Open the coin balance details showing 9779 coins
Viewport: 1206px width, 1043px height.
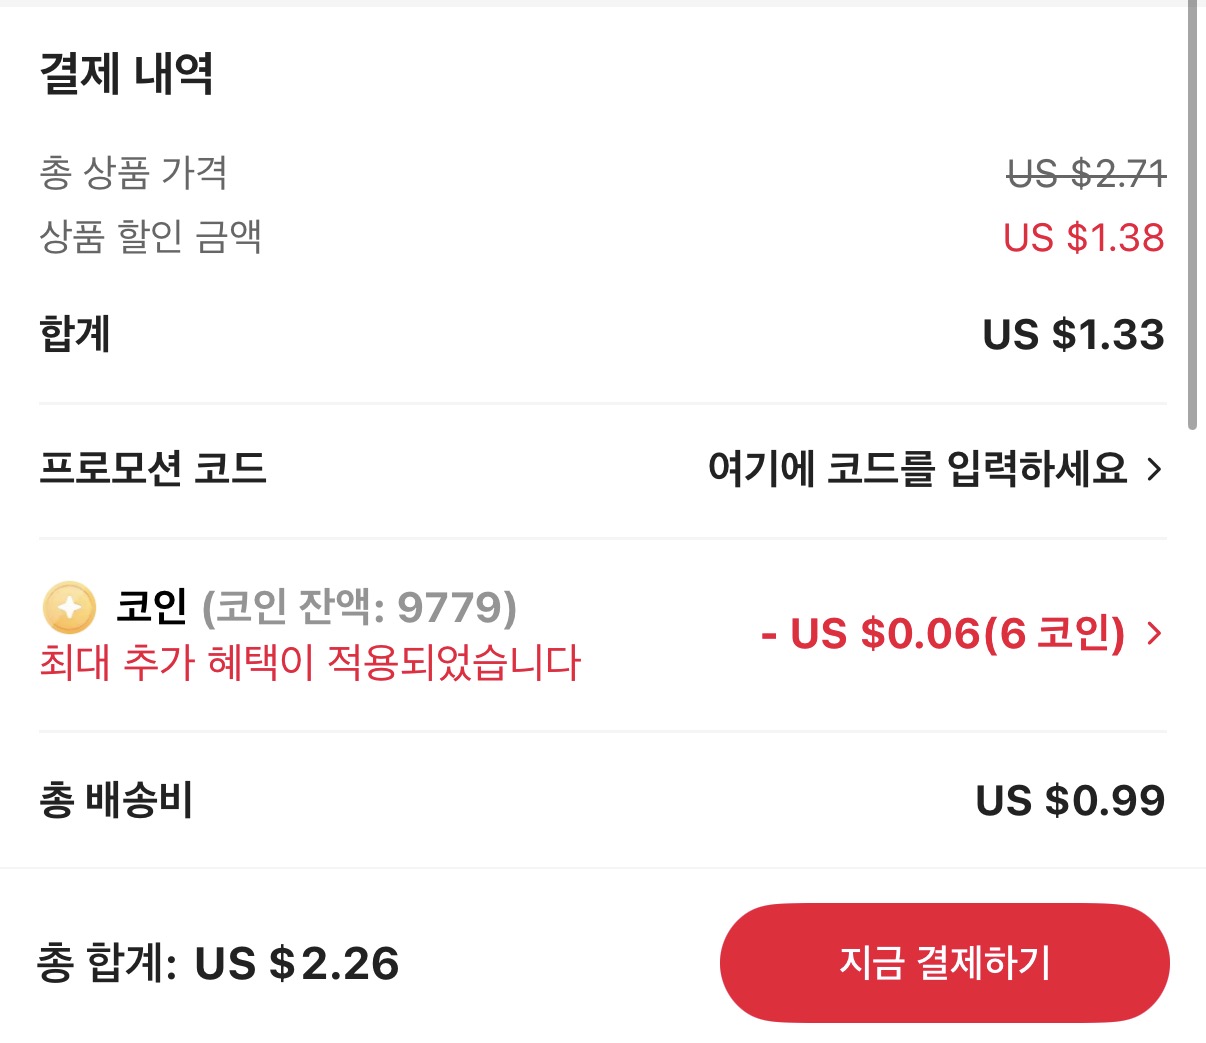[361, 606]
